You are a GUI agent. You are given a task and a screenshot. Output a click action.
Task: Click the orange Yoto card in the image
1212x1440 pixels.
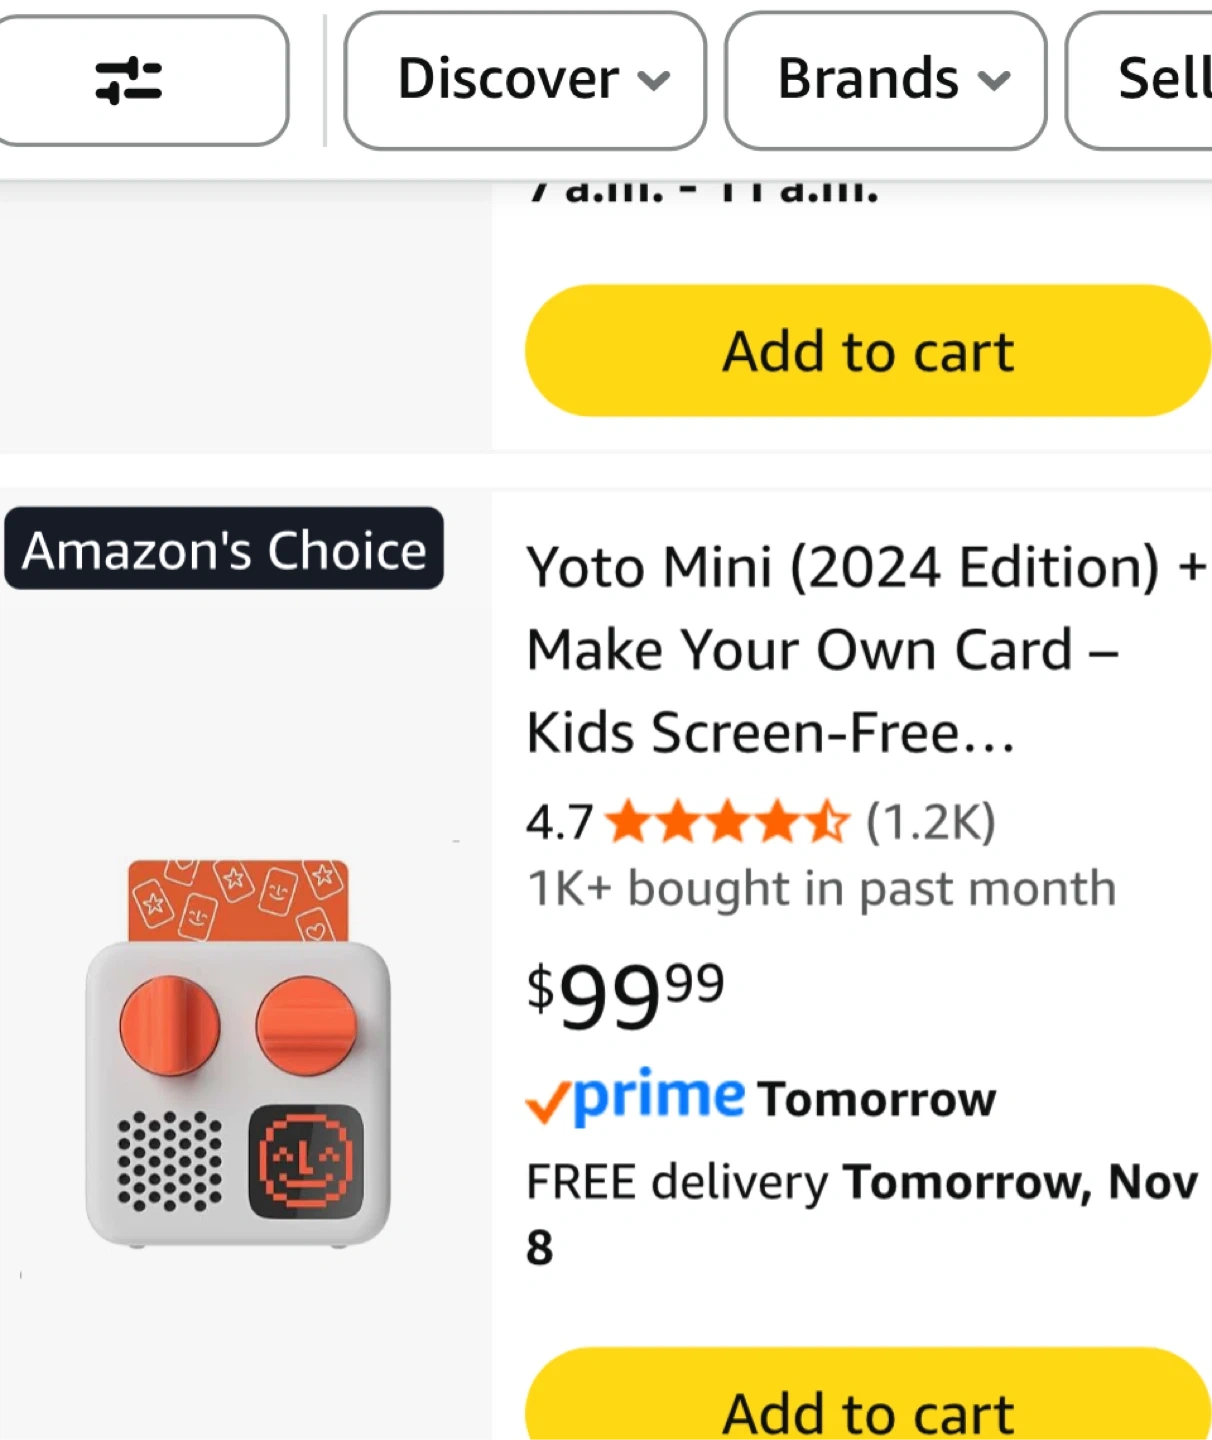[238, 900]
